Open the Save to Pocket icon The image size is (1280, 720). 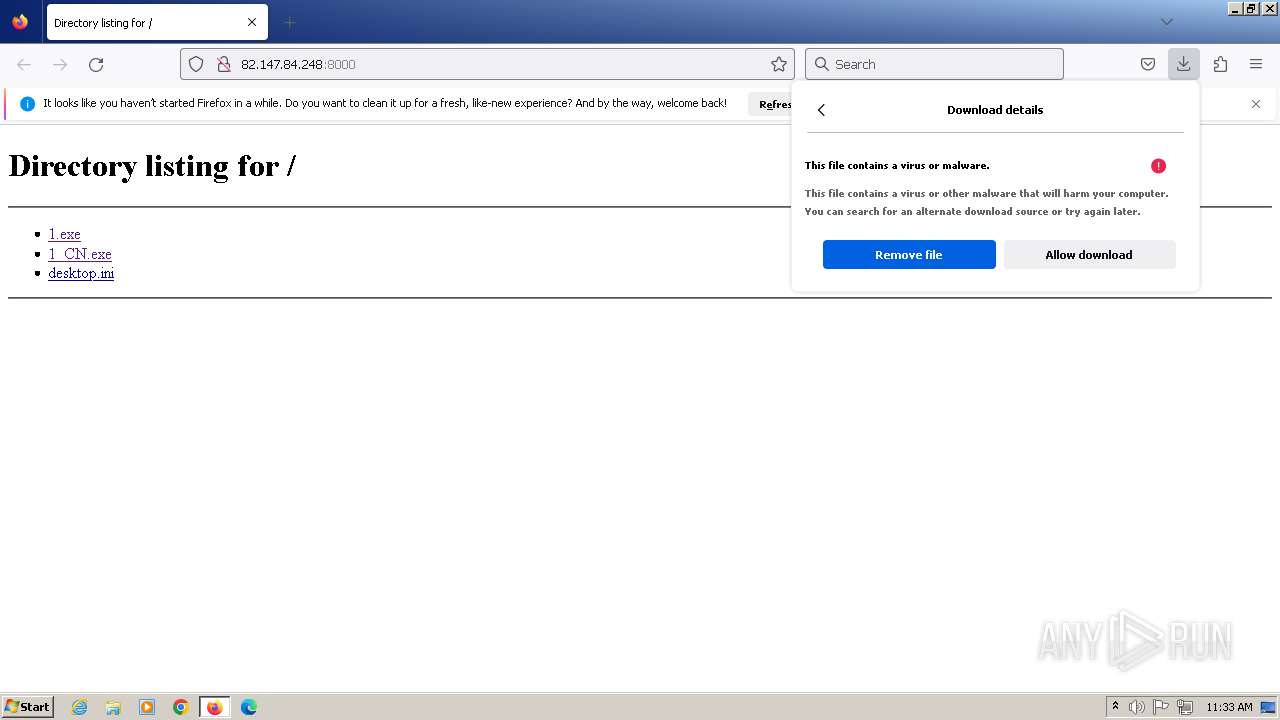click(1148, 64)
